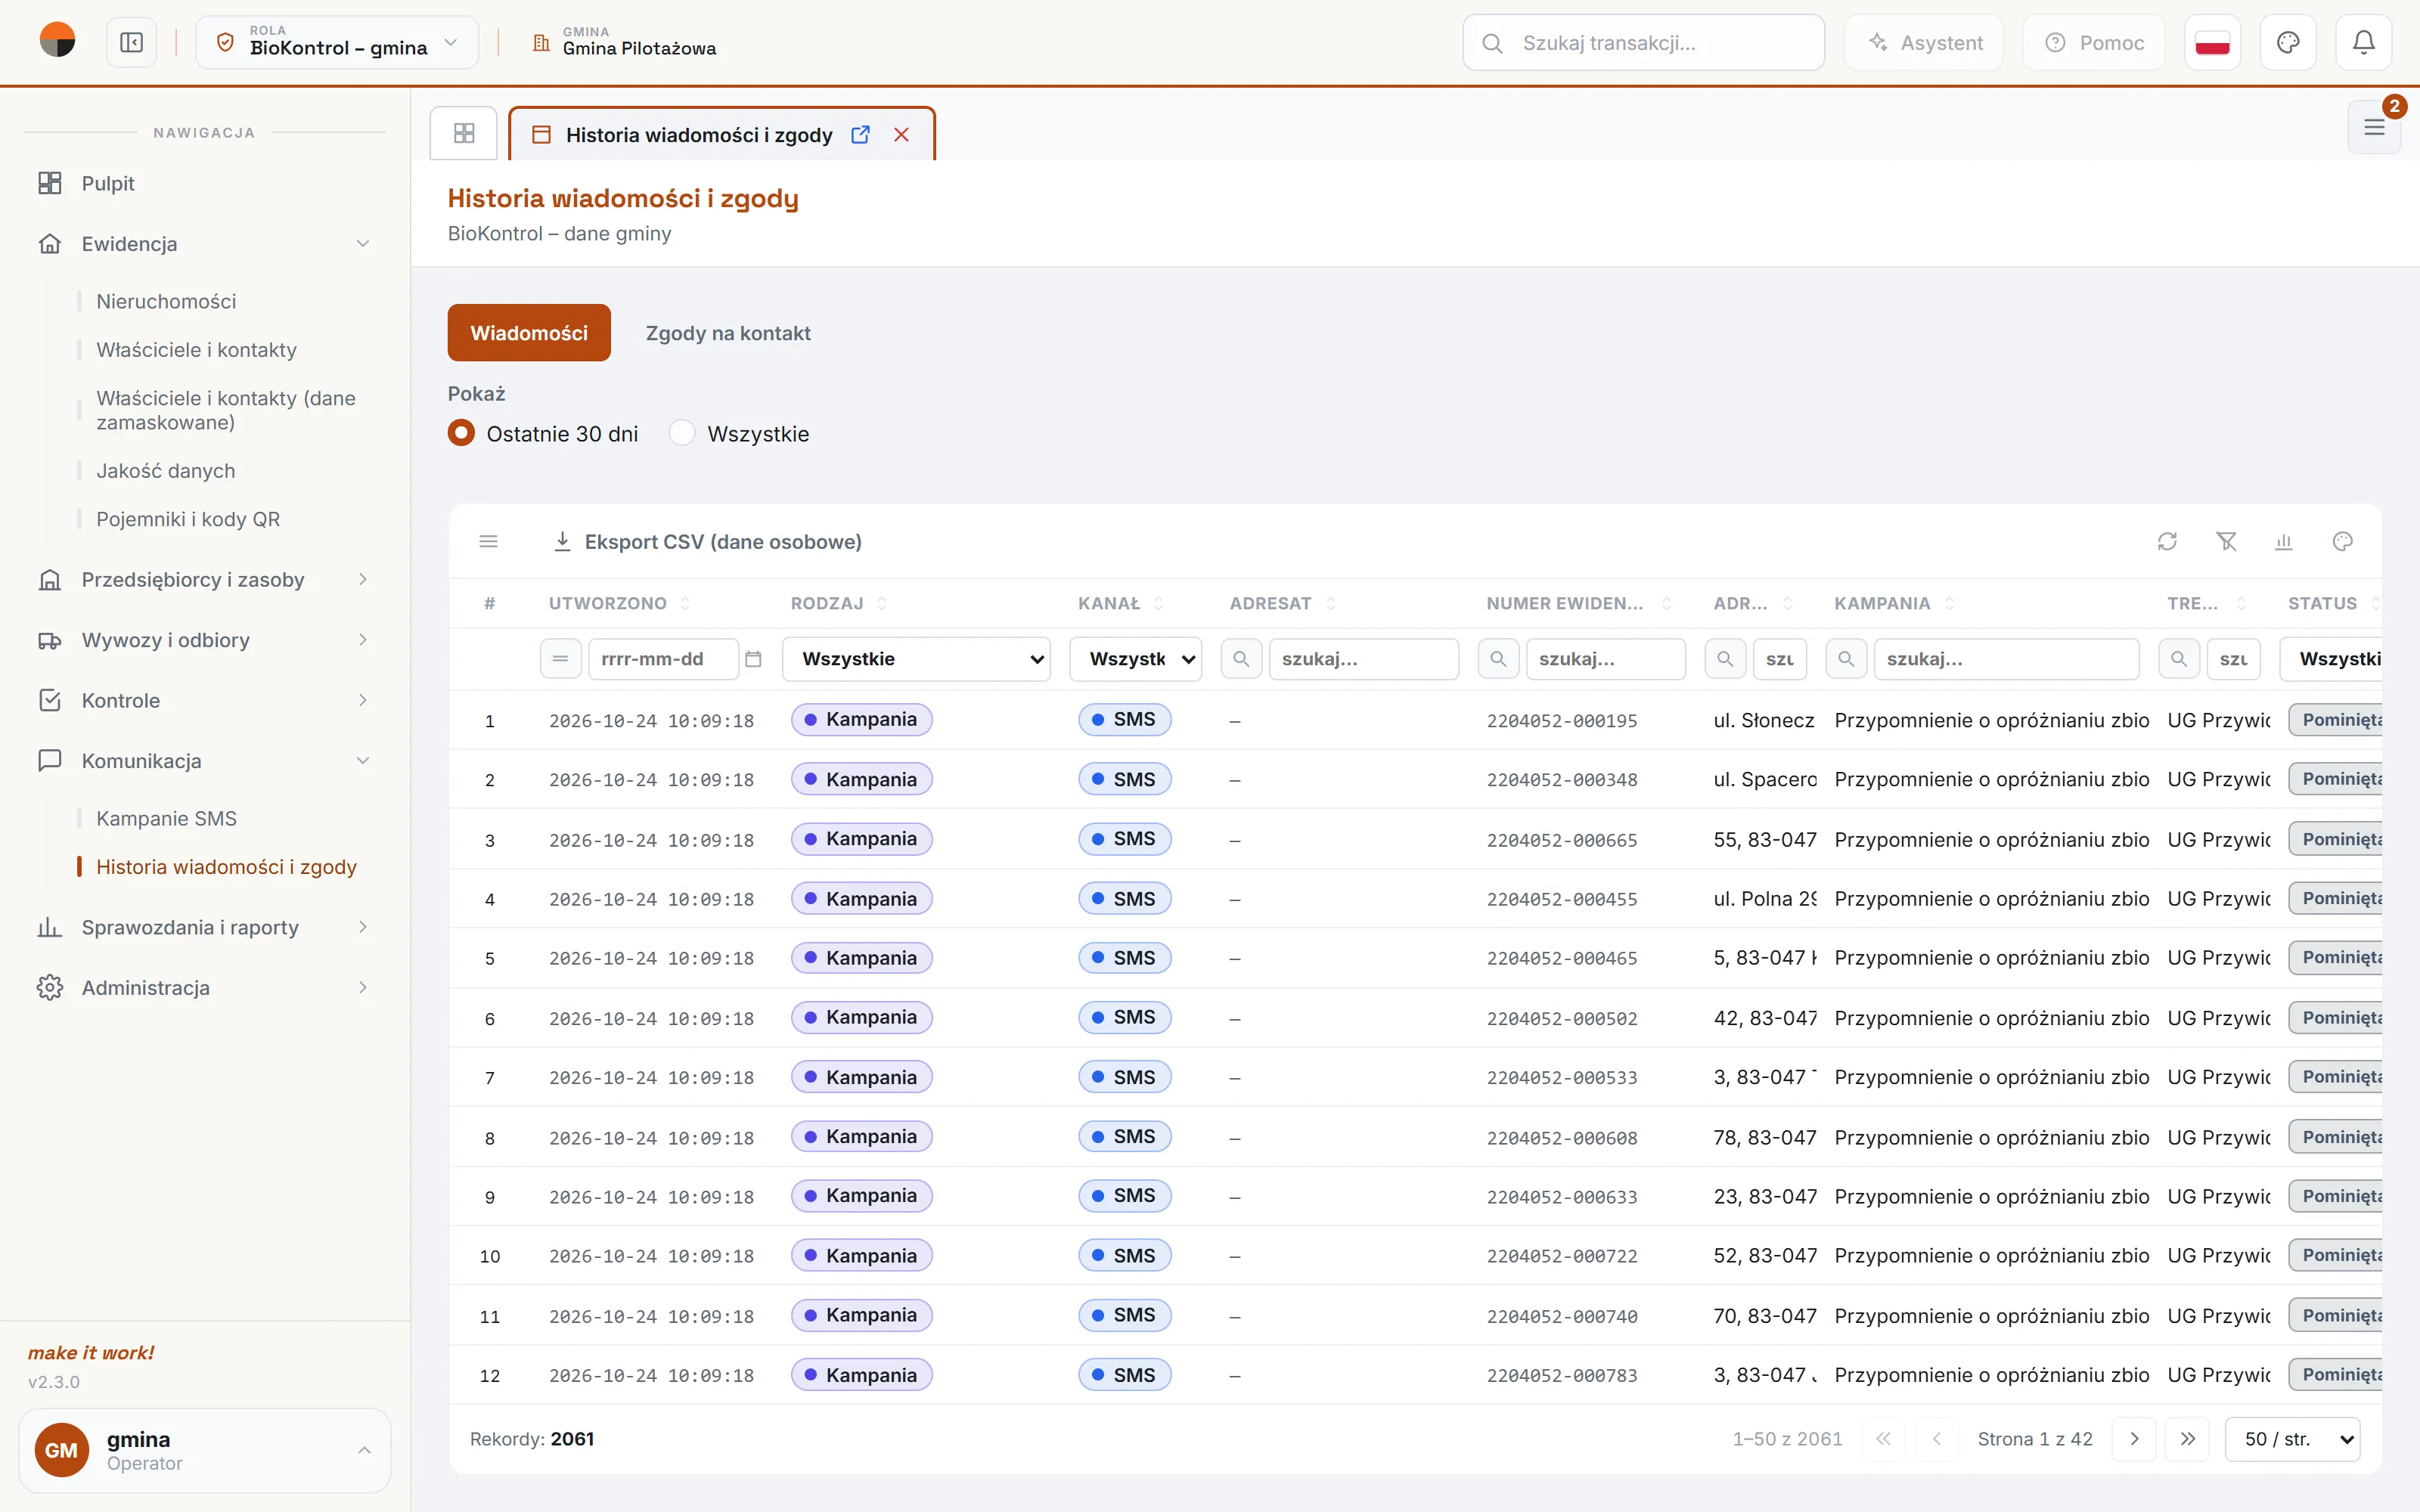Focus the Szukaj transakcji search field

(x=1643, y=43)
